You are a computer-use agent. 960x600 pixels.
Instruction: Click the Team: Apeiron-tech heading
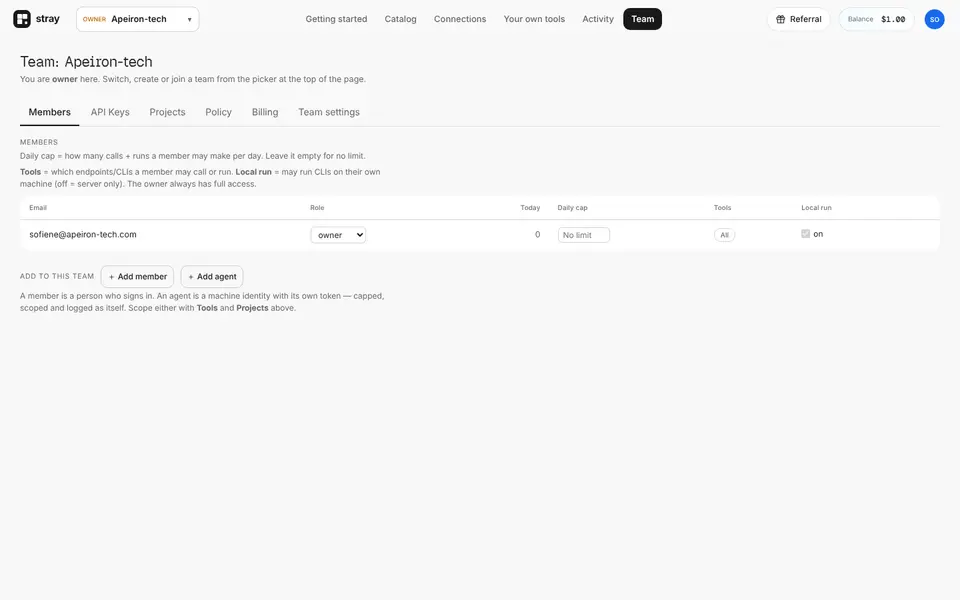(x=86, y=62)
